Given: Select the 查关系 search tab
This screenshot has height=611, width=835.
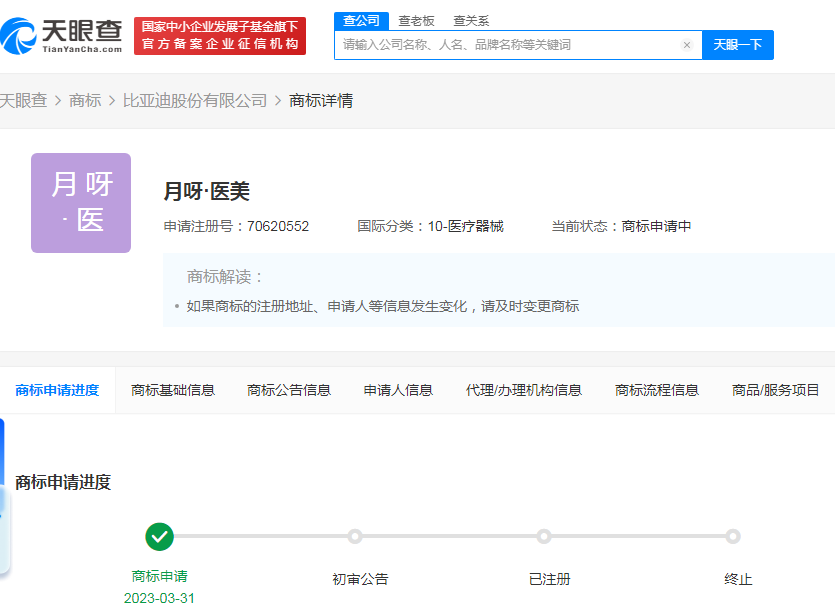Looking at the screenshot, I should coord(471,21).
